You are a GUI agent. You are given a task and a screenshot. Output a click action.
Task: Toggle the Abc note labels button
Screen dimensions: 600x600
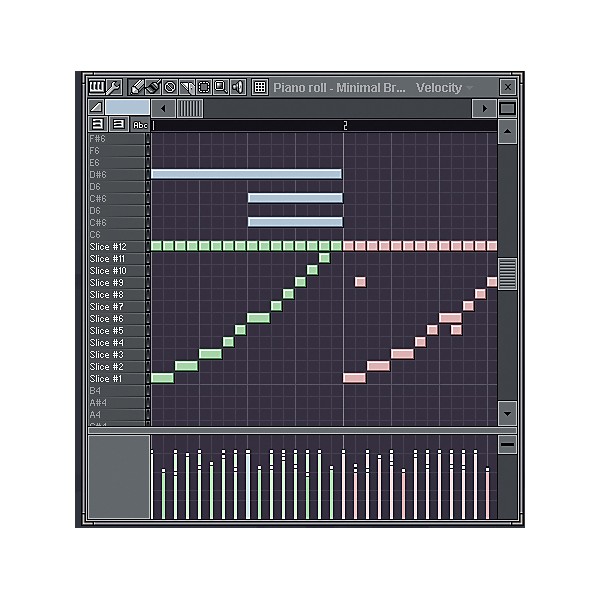140,125
